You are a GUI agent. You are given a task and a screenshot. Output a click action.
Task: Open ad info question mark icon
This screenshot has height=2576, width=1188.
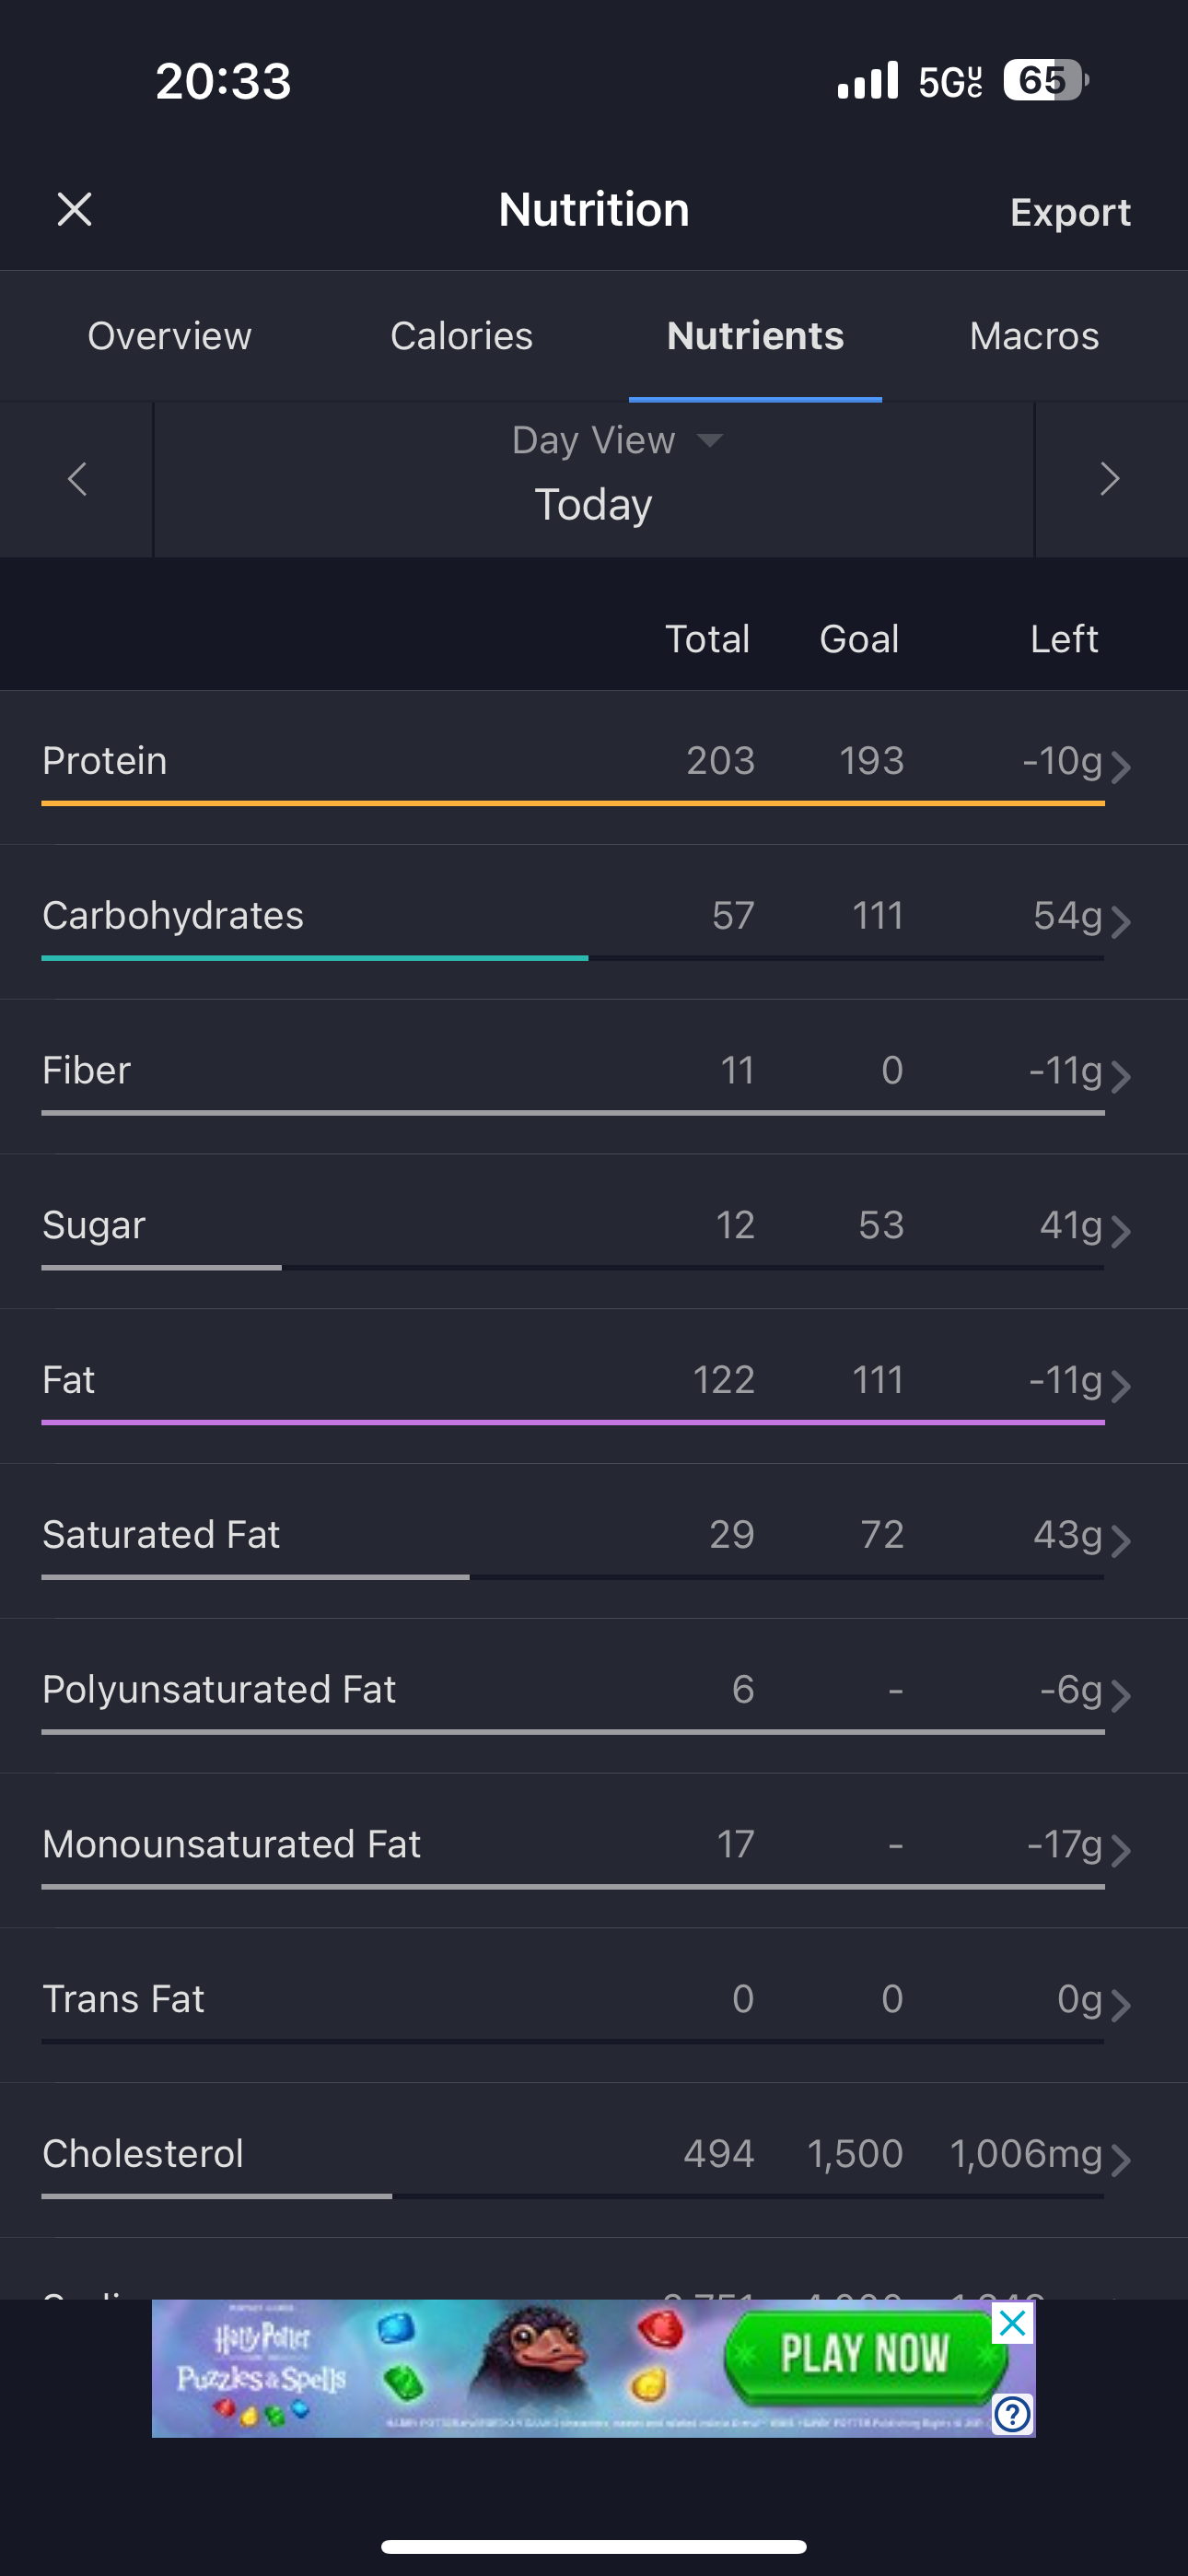coord(1012,2415)
